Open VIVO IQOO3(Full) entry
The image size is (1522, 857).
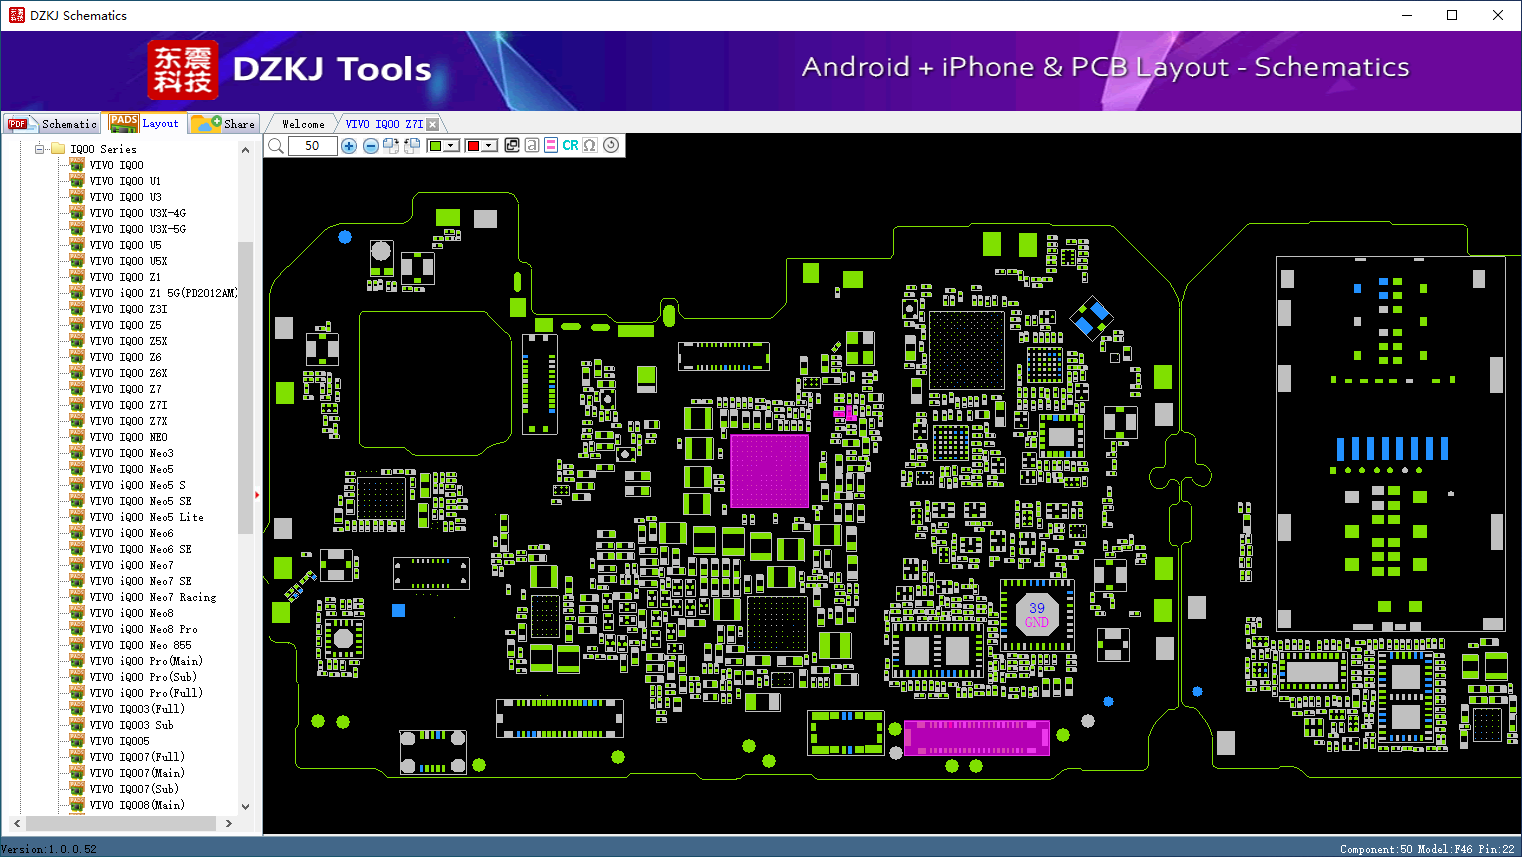point(137,709)
